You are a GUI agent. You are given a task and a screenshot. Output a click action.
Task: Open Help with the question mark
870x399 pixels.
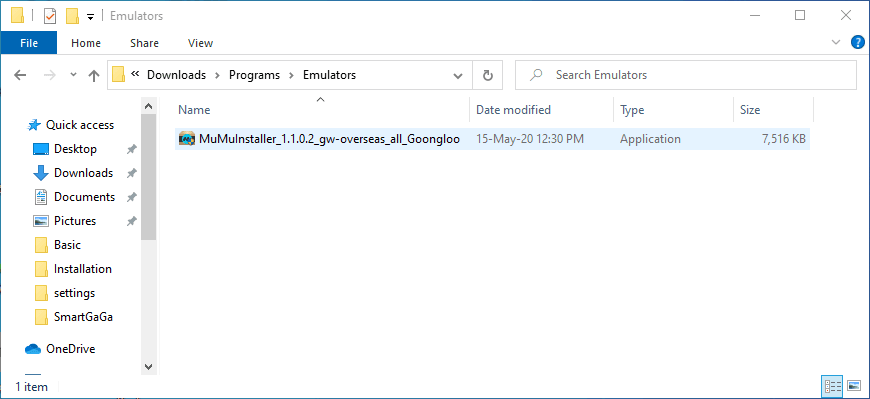click(858, 42)
